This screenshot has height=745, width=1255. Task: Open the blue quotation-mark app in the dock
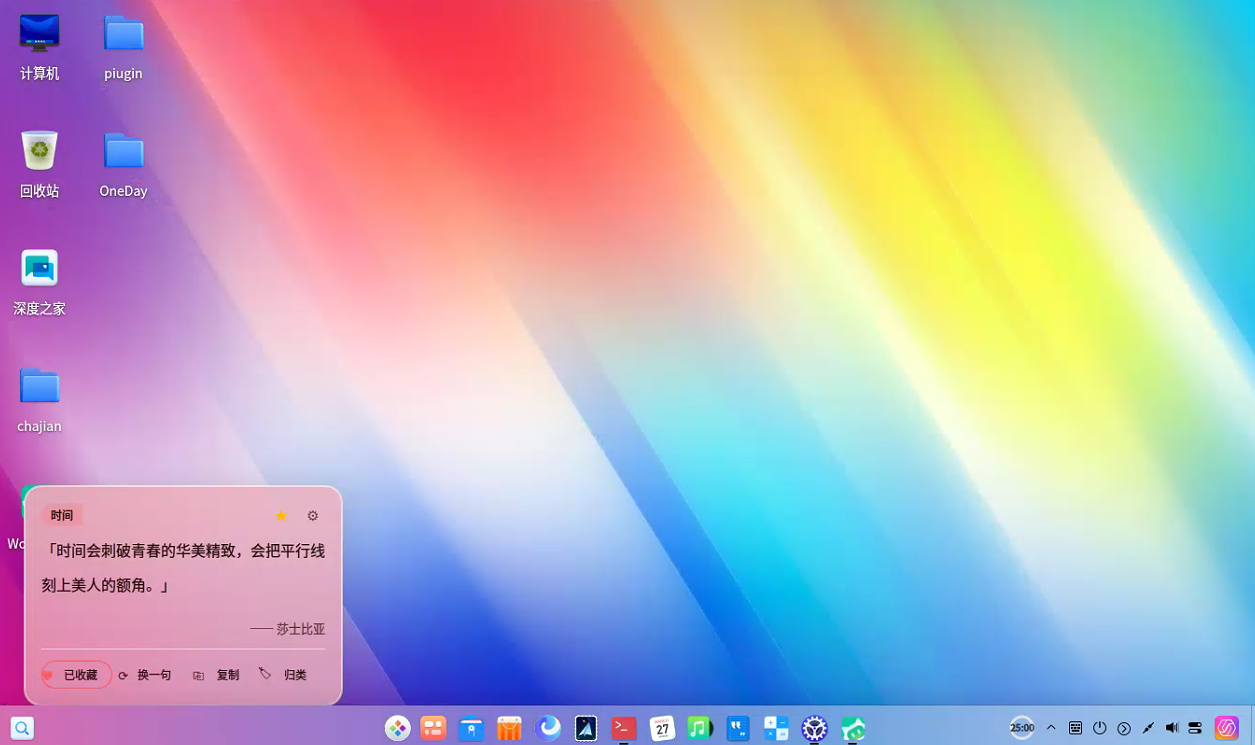[x=738, y=728]
